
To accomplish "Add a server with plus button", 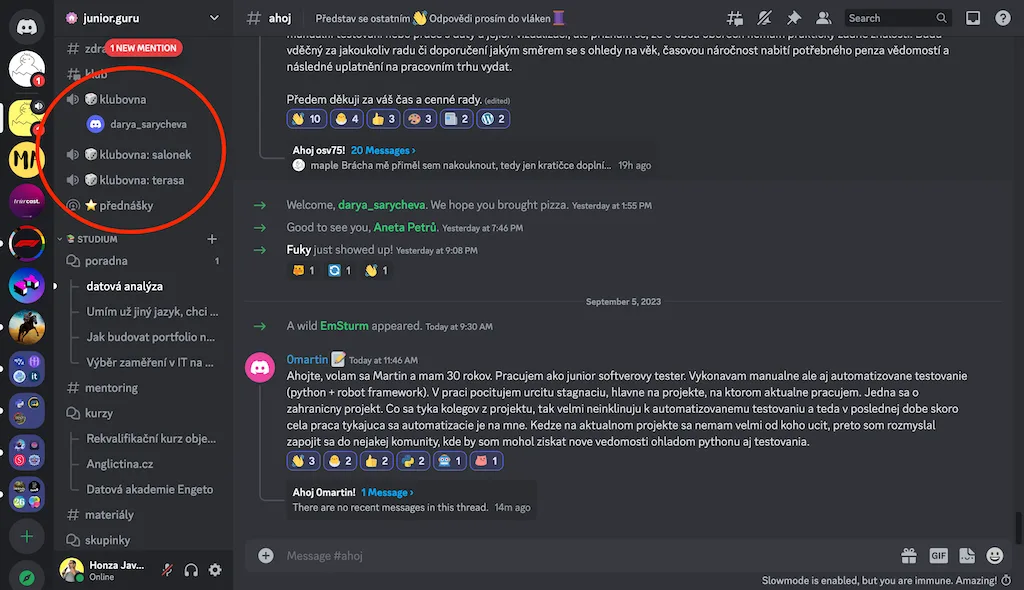I will [27, 537].
